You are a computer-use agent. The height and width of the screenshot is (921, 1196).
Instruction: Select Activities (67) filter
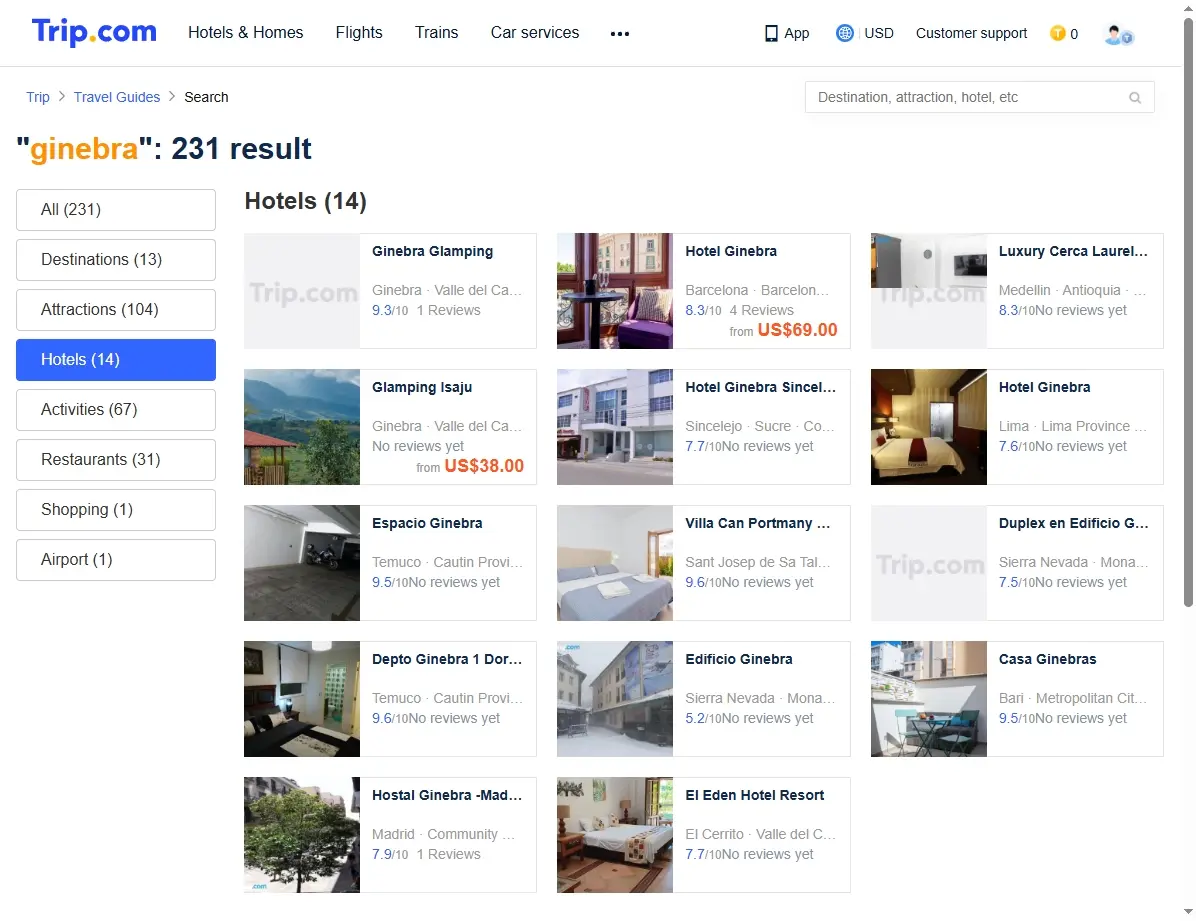click(116, 410)
